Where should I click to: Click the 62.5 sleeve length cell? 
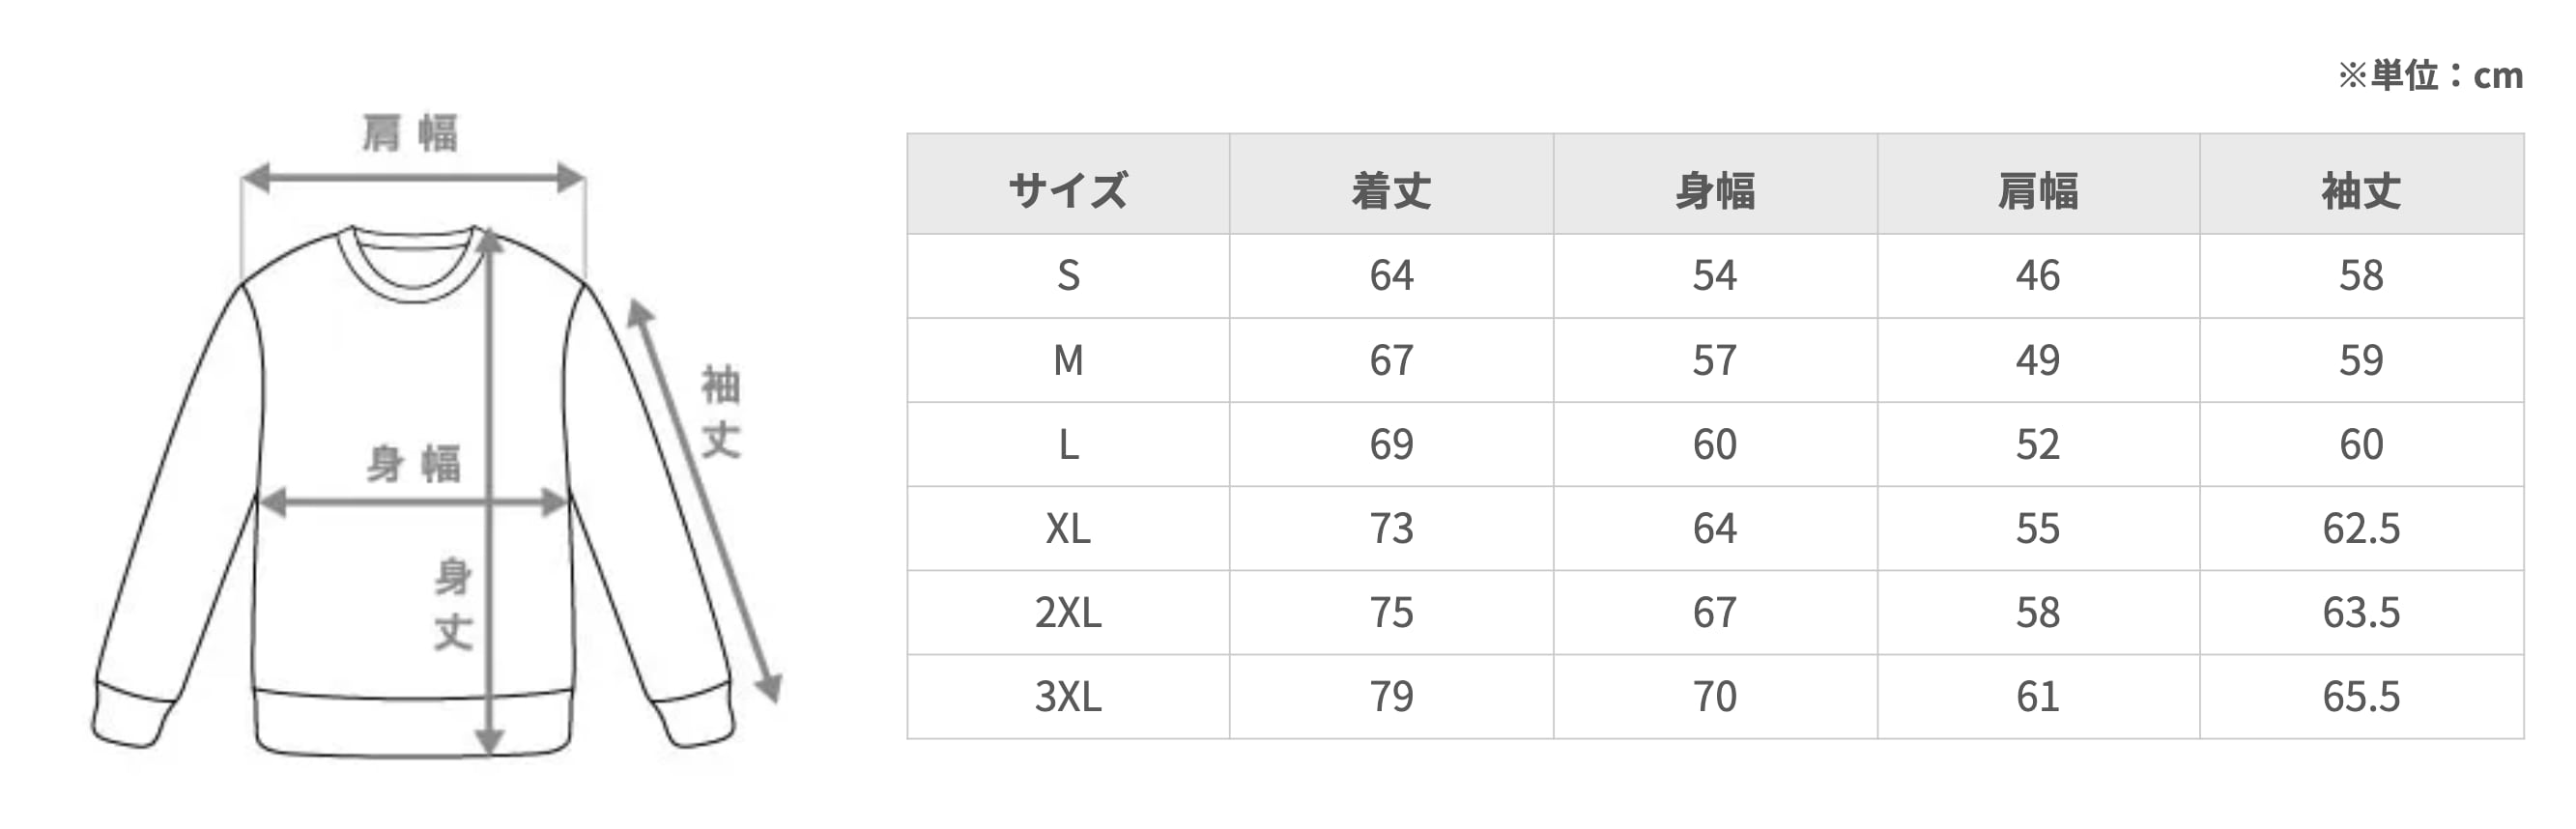pos(2361,528)
